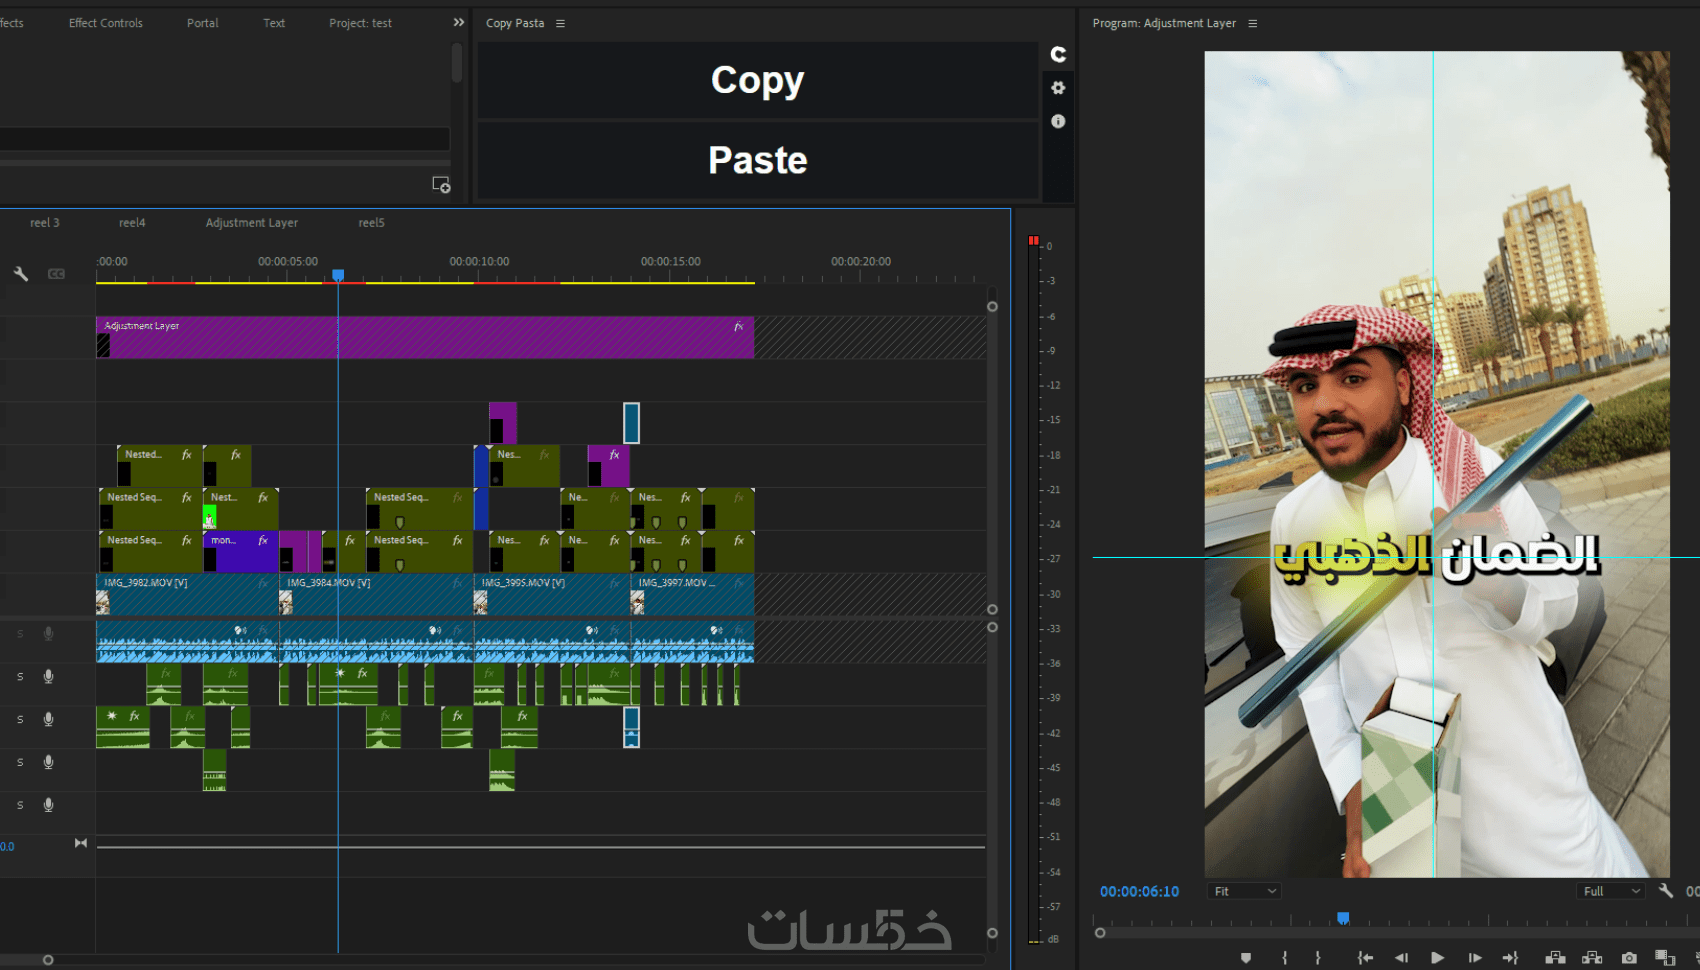The width and height of the screenshot is (1700, 970).
Task: Switch to the Text tab
Action: tap(274, 23)
